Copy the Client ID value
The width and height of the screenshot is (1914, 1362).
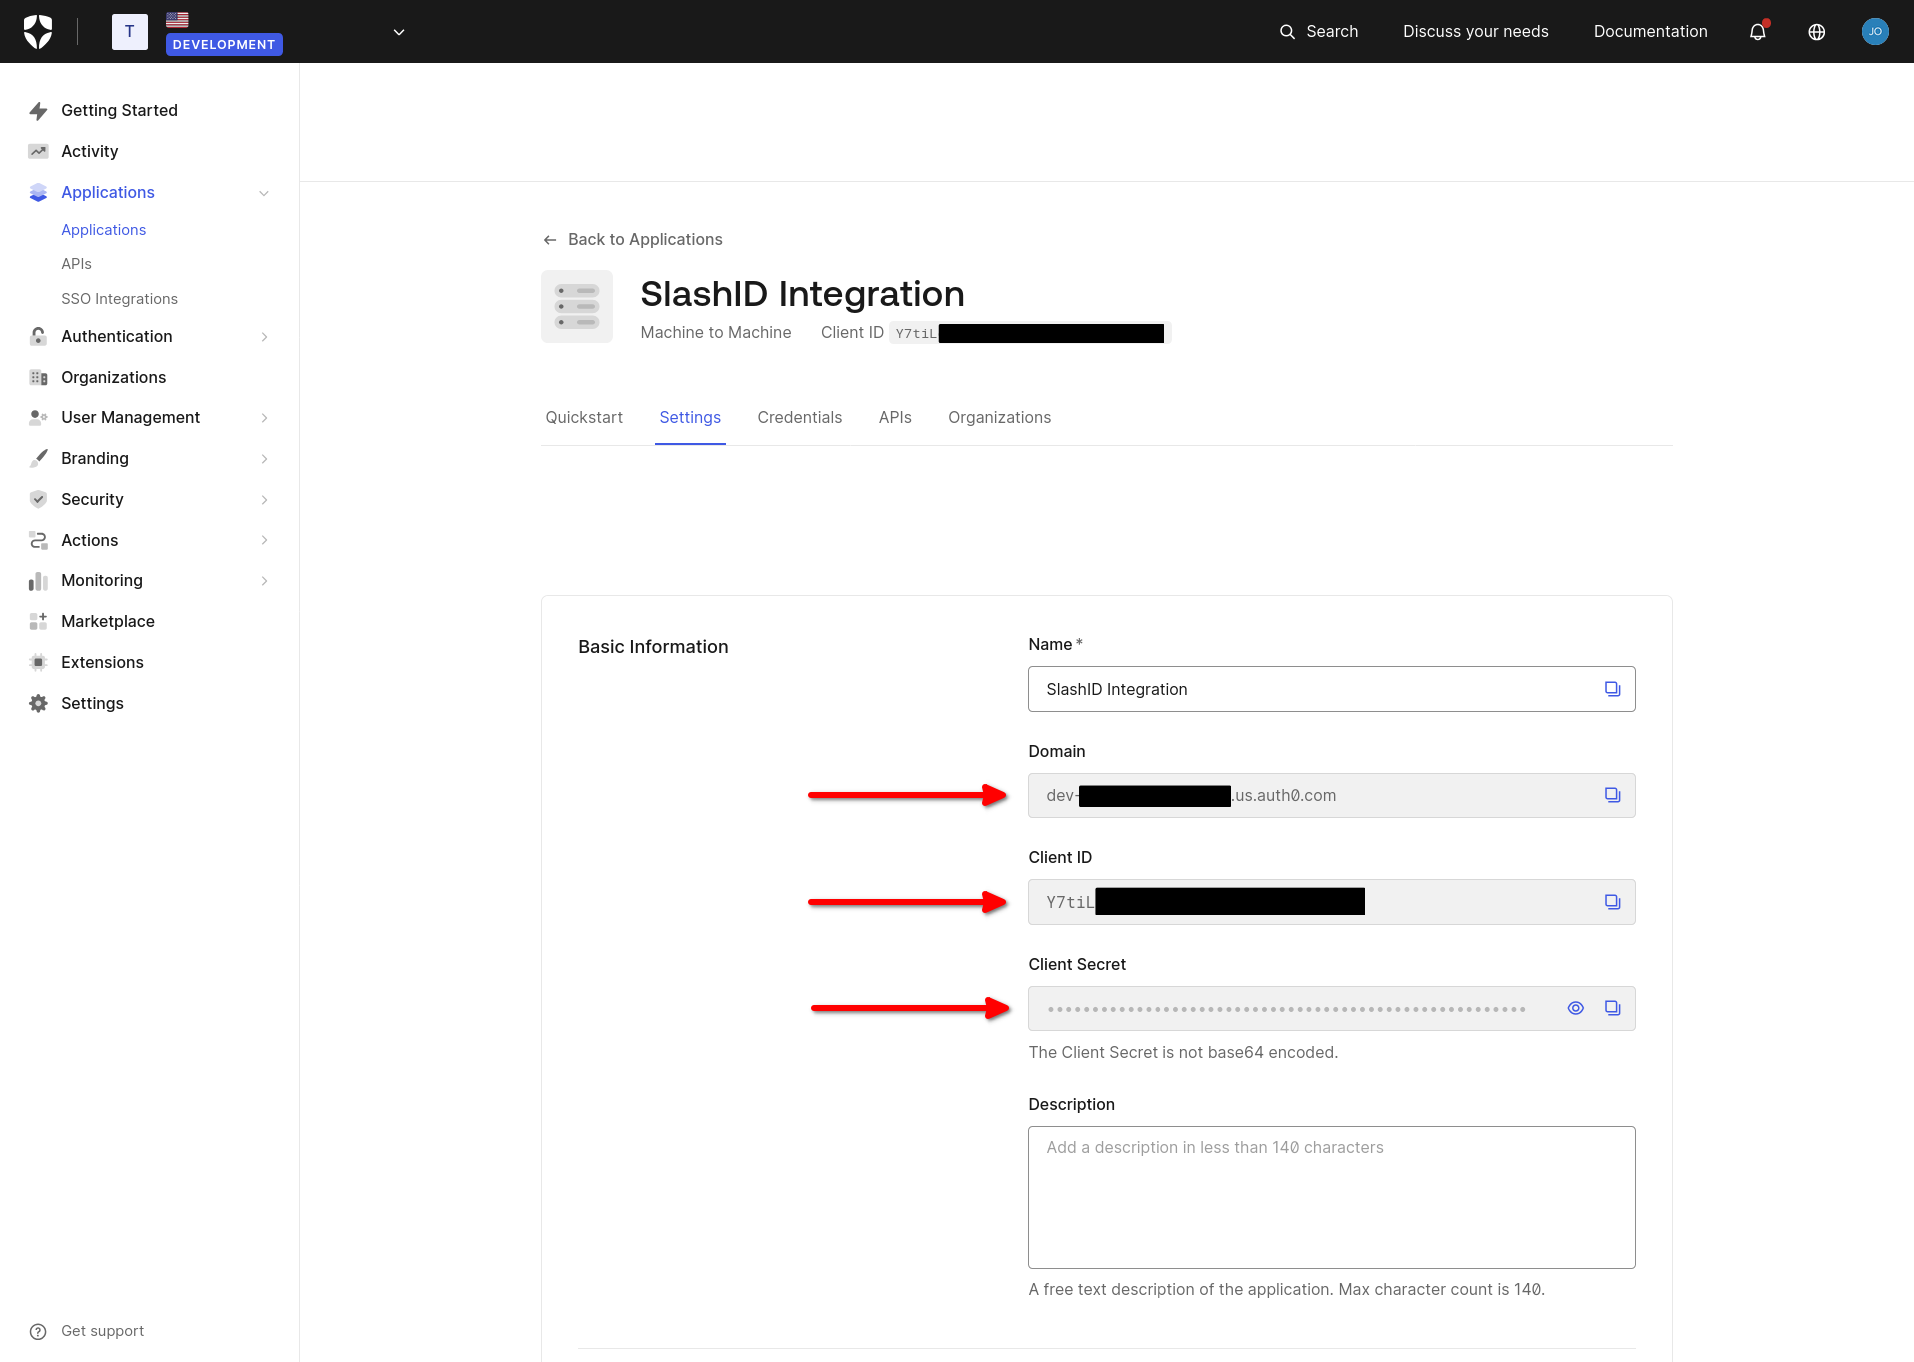(x=1612, y=901)
